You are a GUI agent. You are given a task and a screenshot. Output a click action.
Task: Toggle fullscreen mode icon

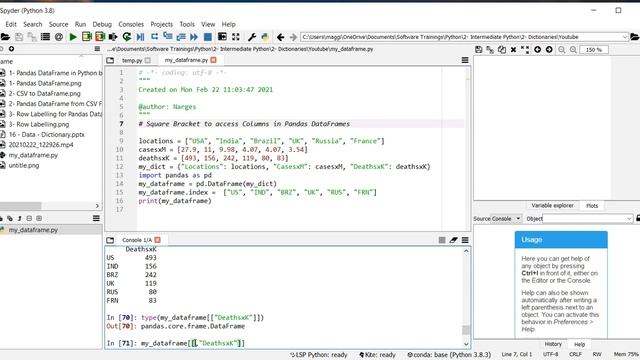tap(236, 37)
